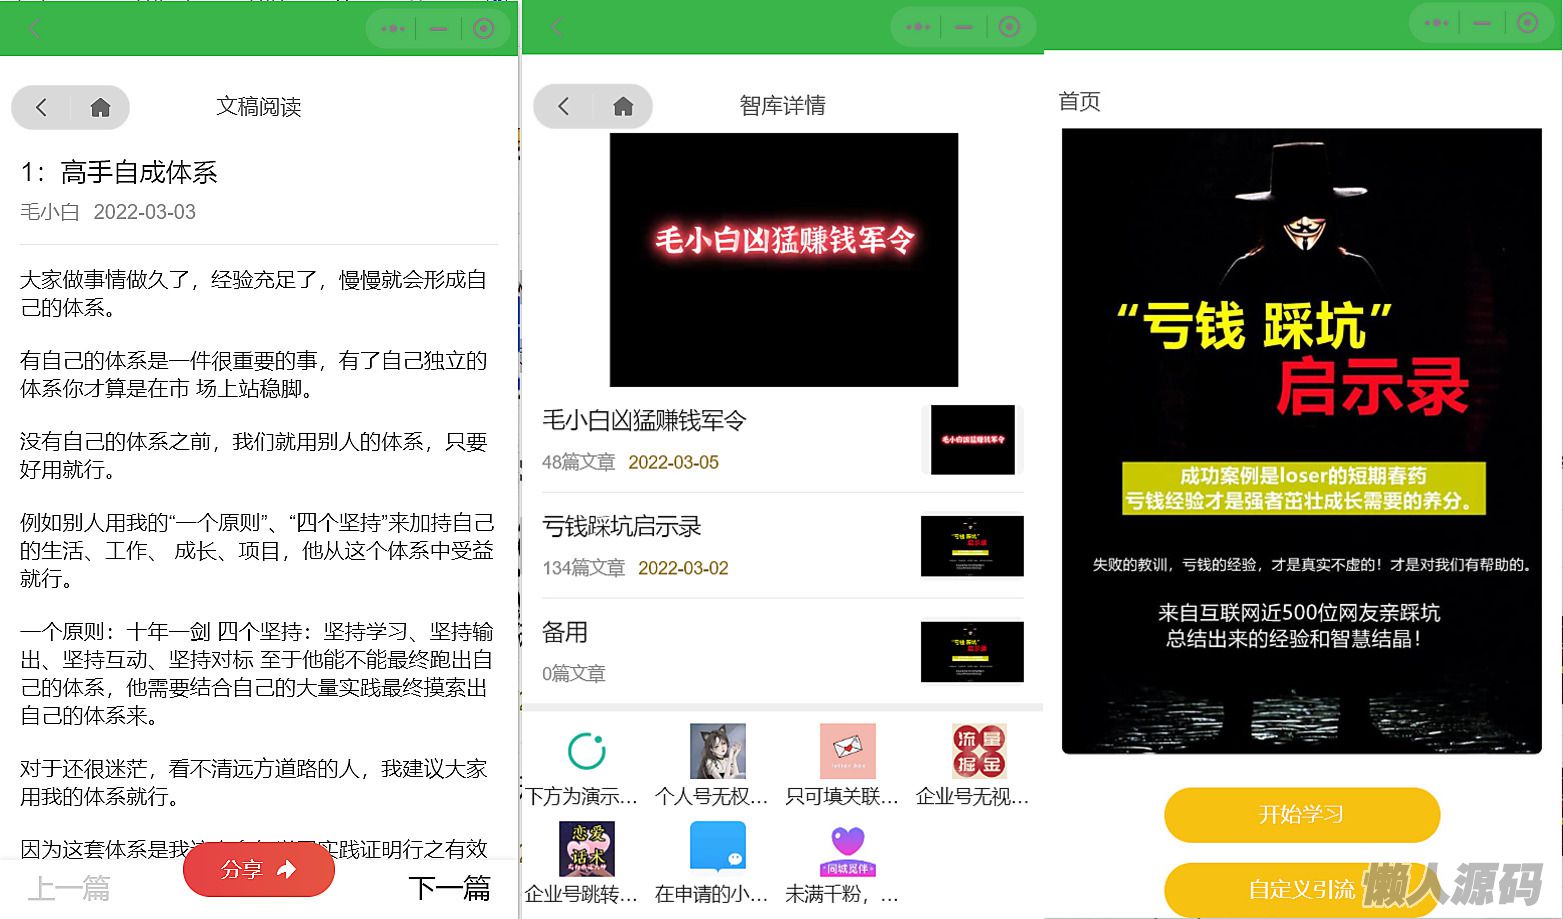1563x919 pixels.
Task: Click the article heading 1：高手自成体系
Action: 119,173
